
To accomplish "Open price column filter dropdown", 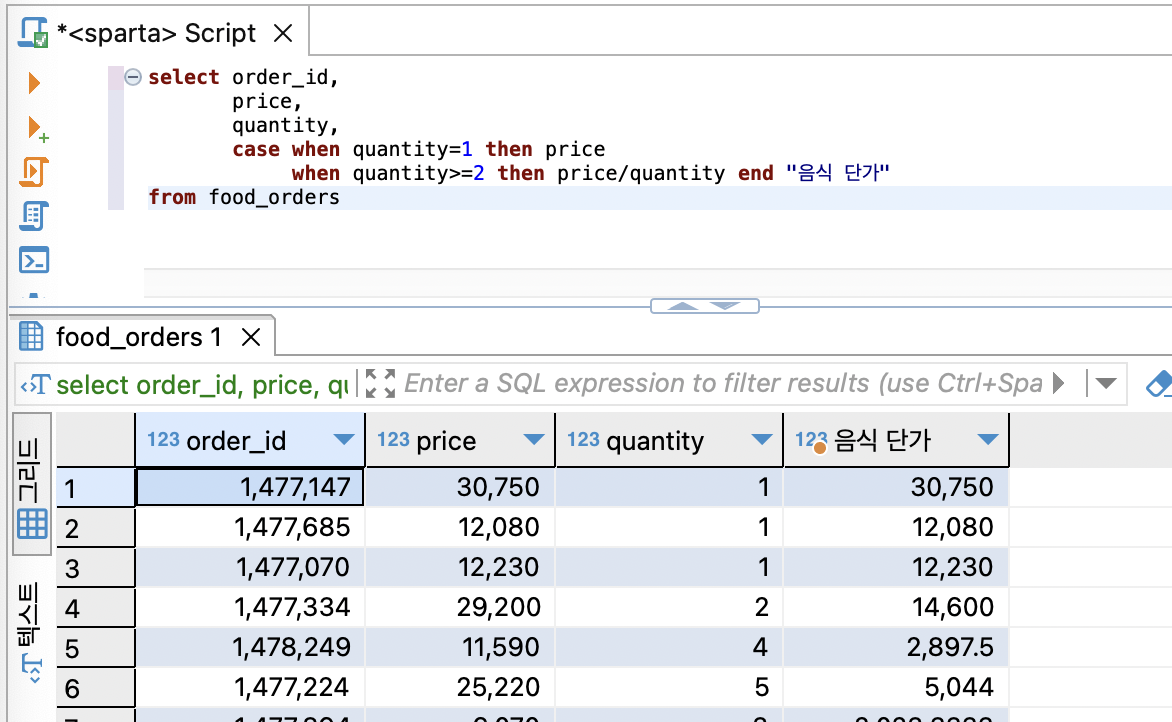I will 534,439.
